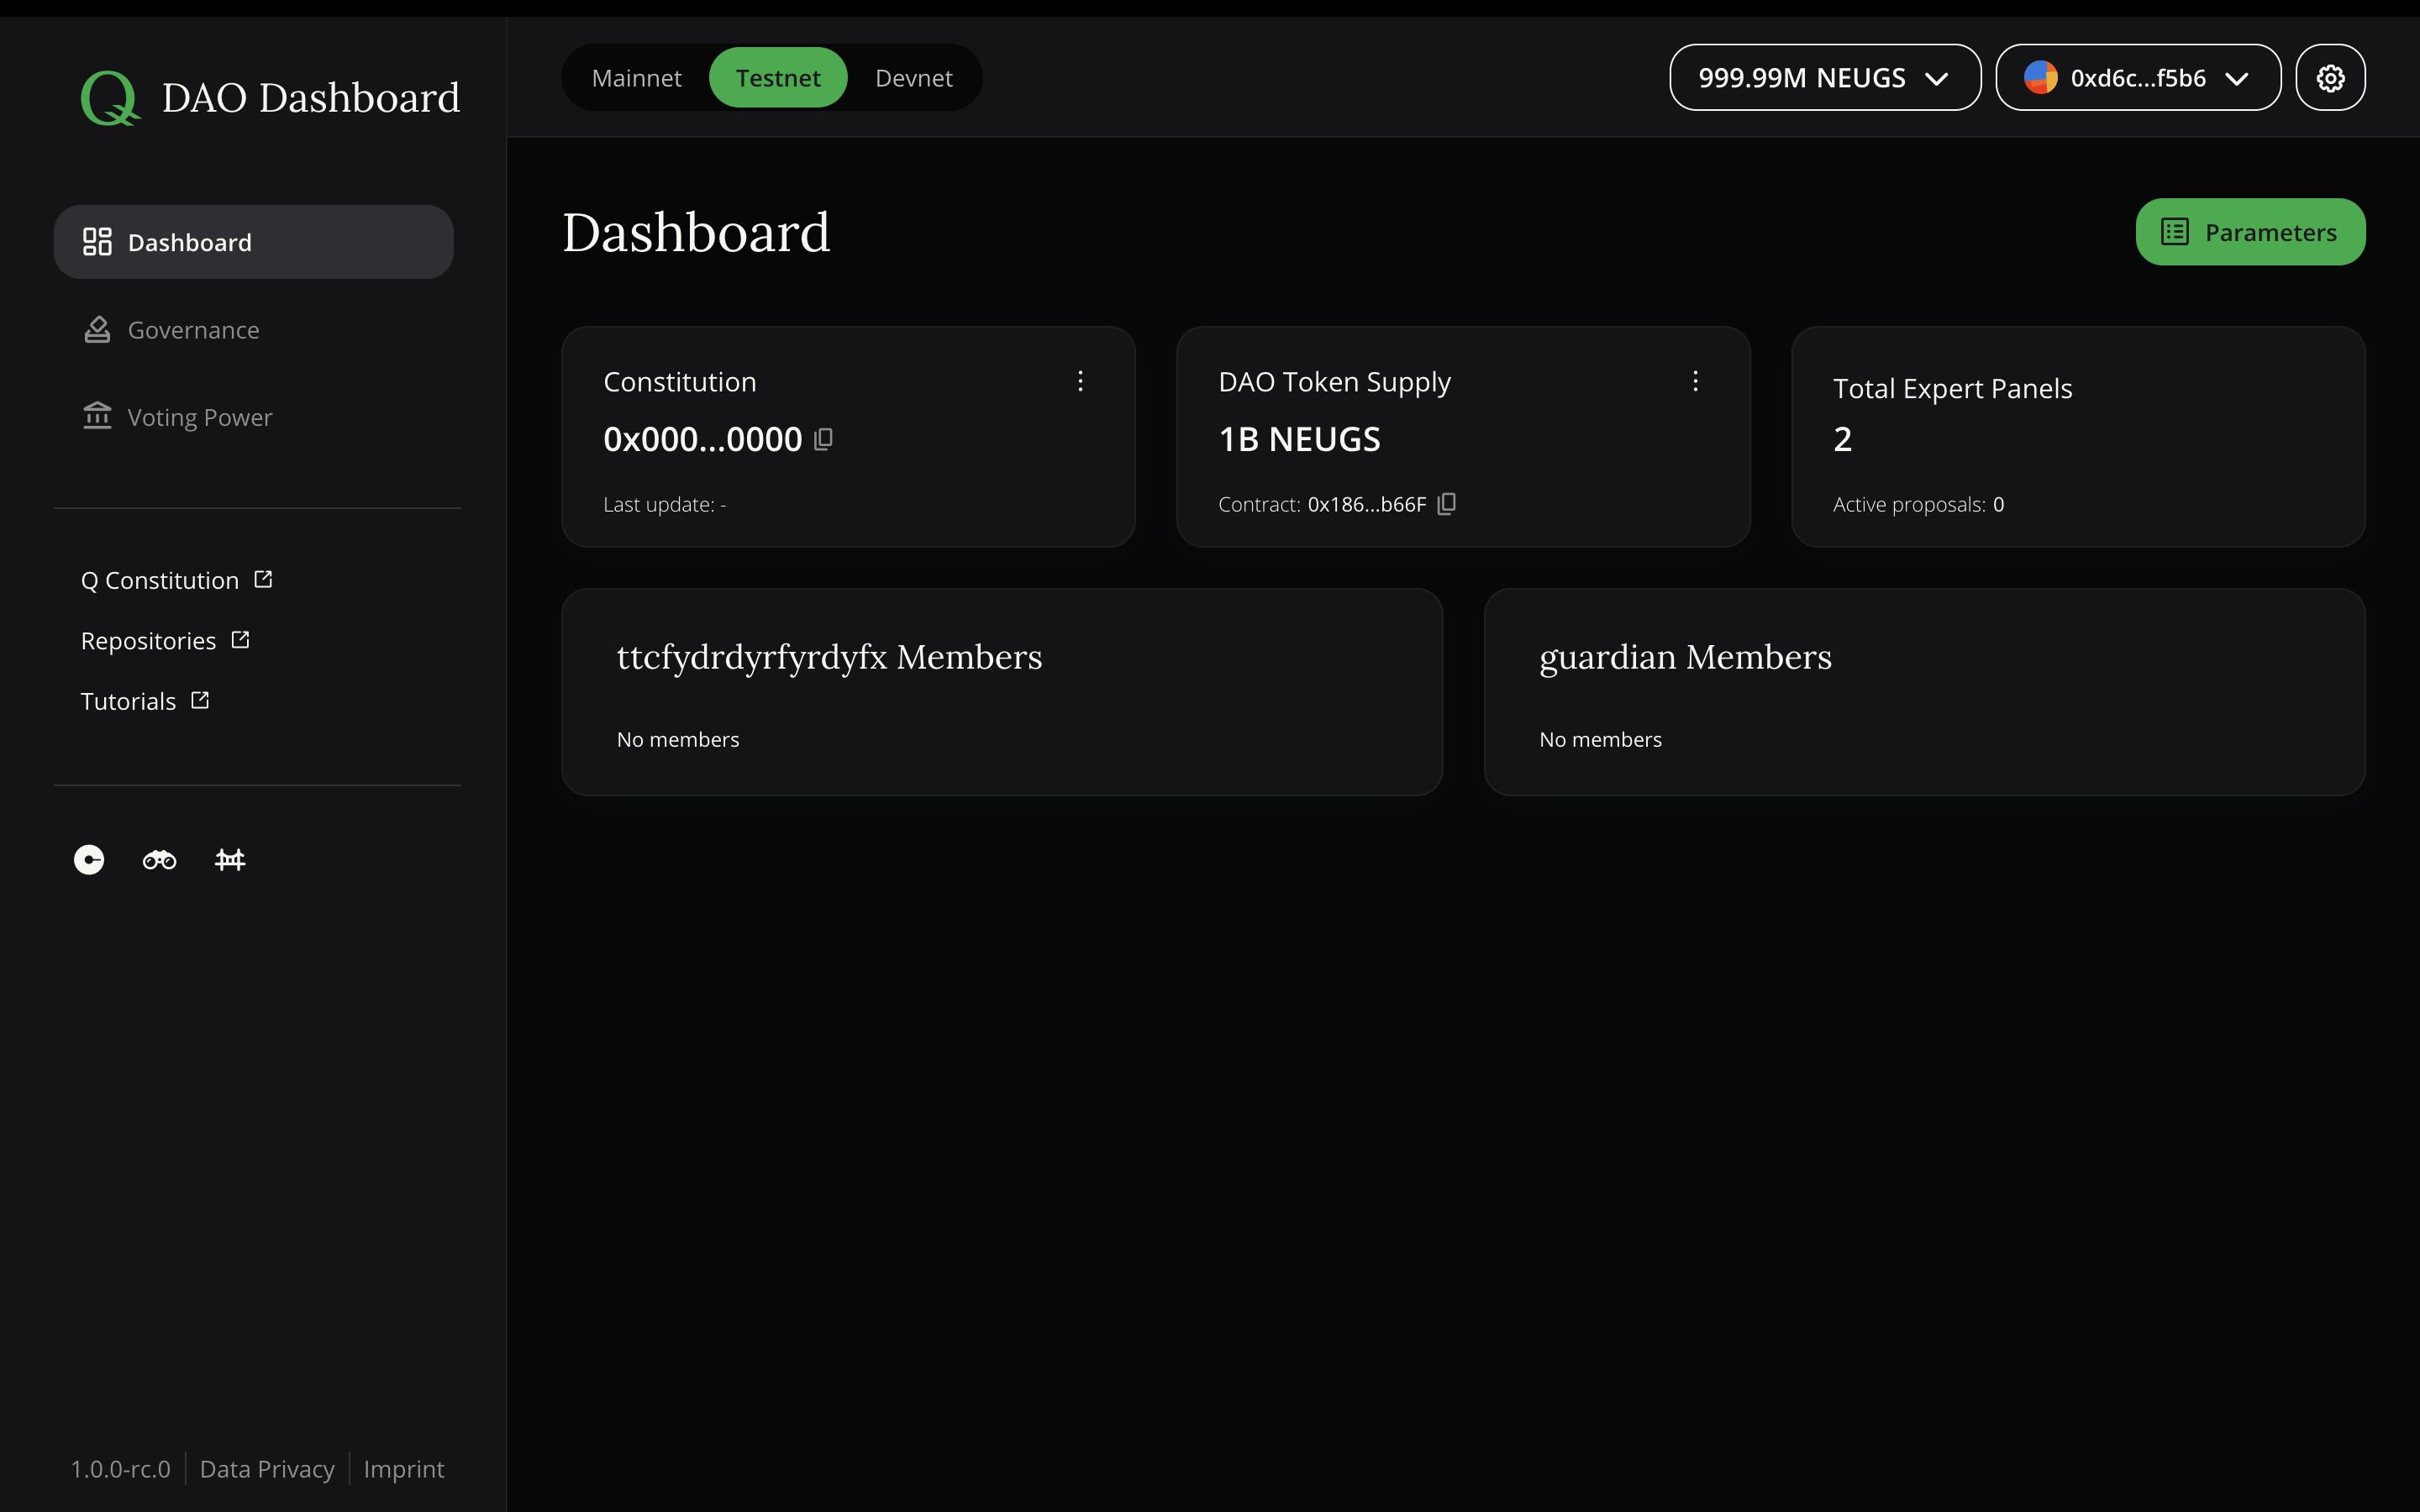Open the wallet account dropdown
The width and height of the screenshot is (2420, 1512).
(2237, 77)
